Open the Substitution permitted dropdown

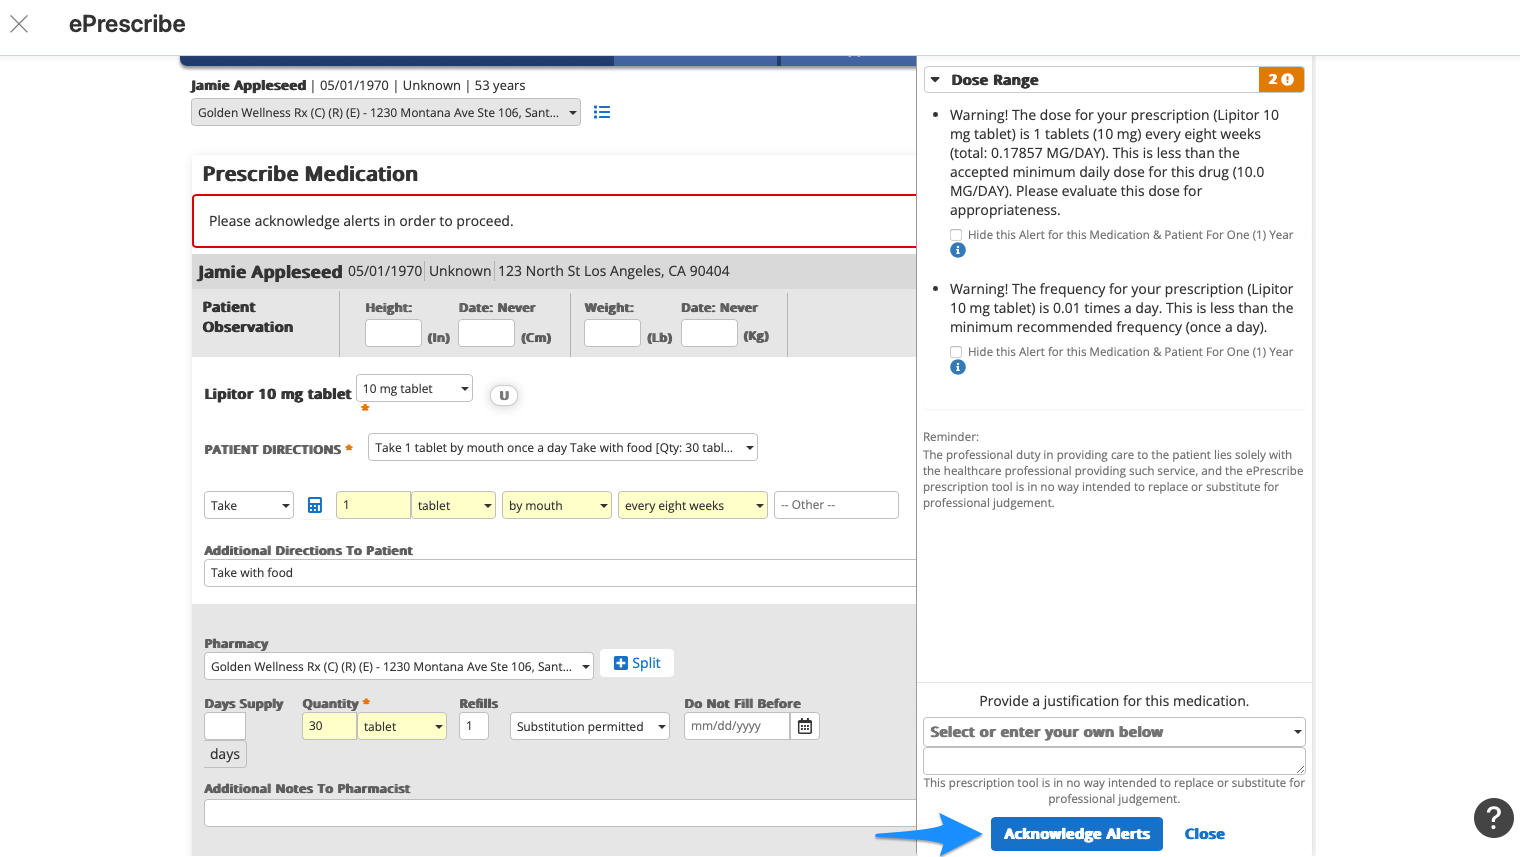point(590,726)
